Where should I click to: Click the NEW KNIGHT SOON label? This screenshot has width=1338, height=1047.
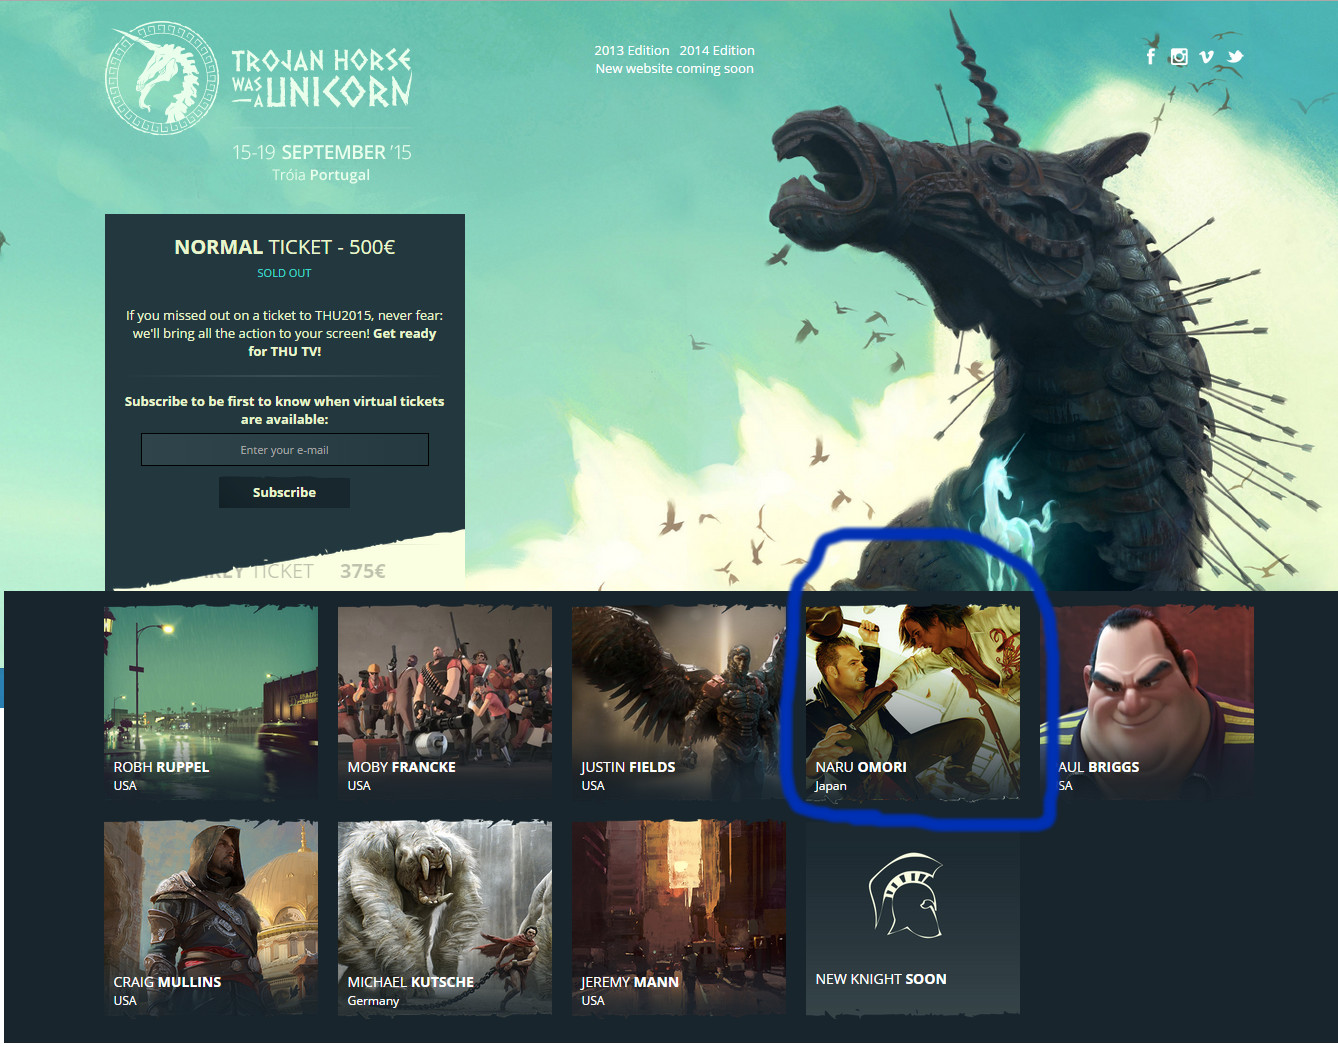pos(881,979)
